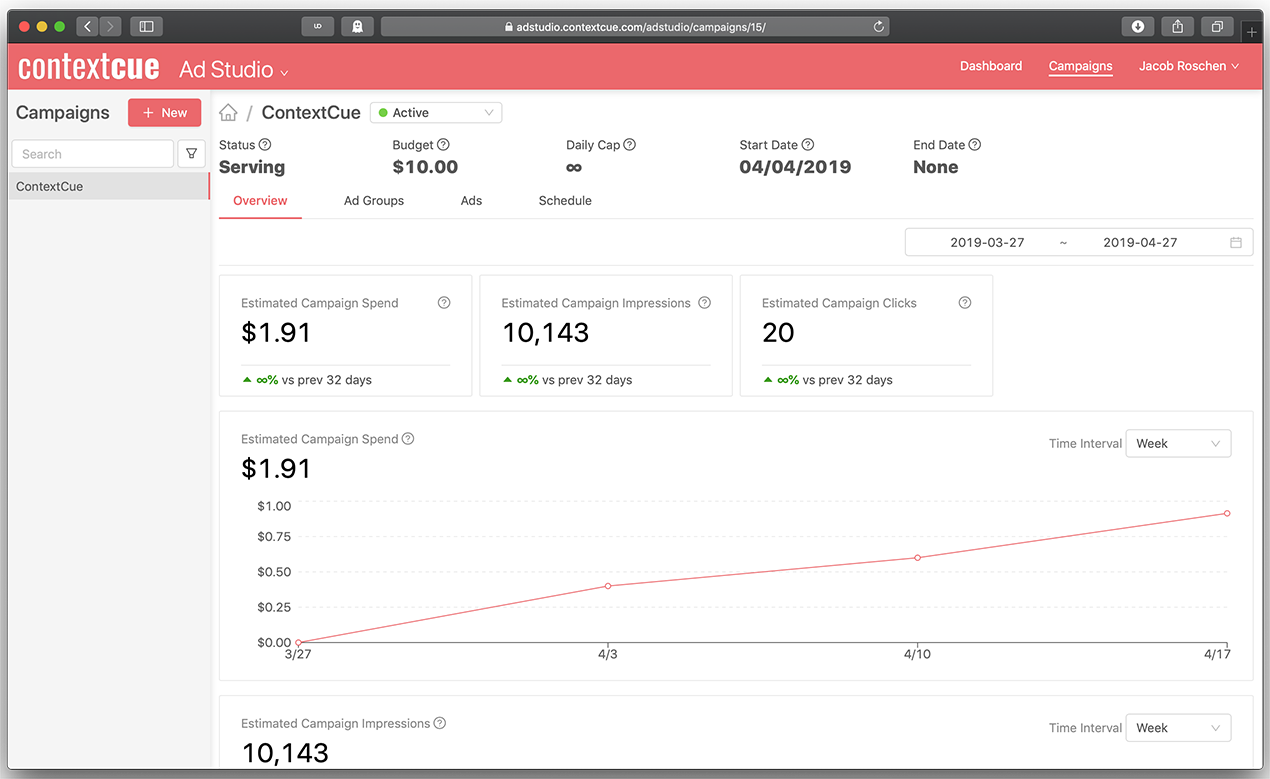This screenshot has width=1270, height=779.
Task: Click the End Date help icon
Action: click(x=975, y=145)
